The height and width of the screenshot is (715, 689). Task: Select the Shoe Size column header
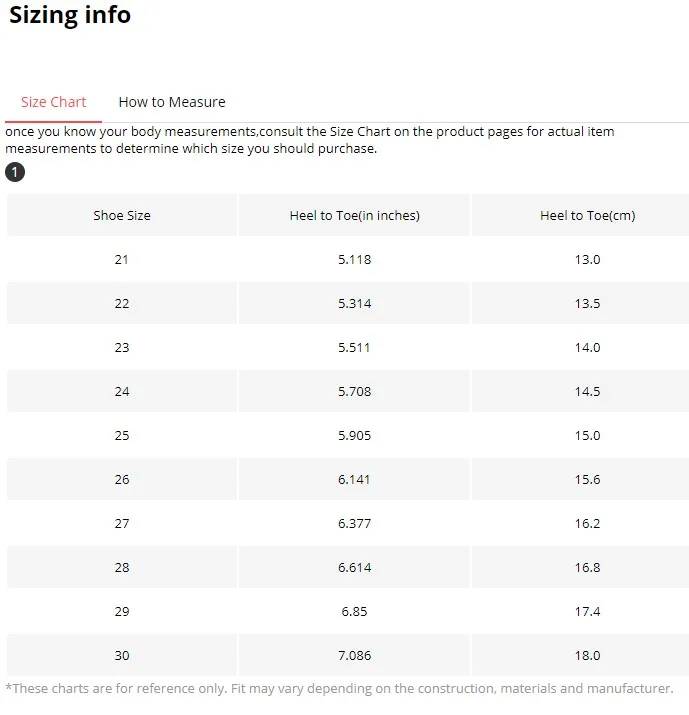122,215
